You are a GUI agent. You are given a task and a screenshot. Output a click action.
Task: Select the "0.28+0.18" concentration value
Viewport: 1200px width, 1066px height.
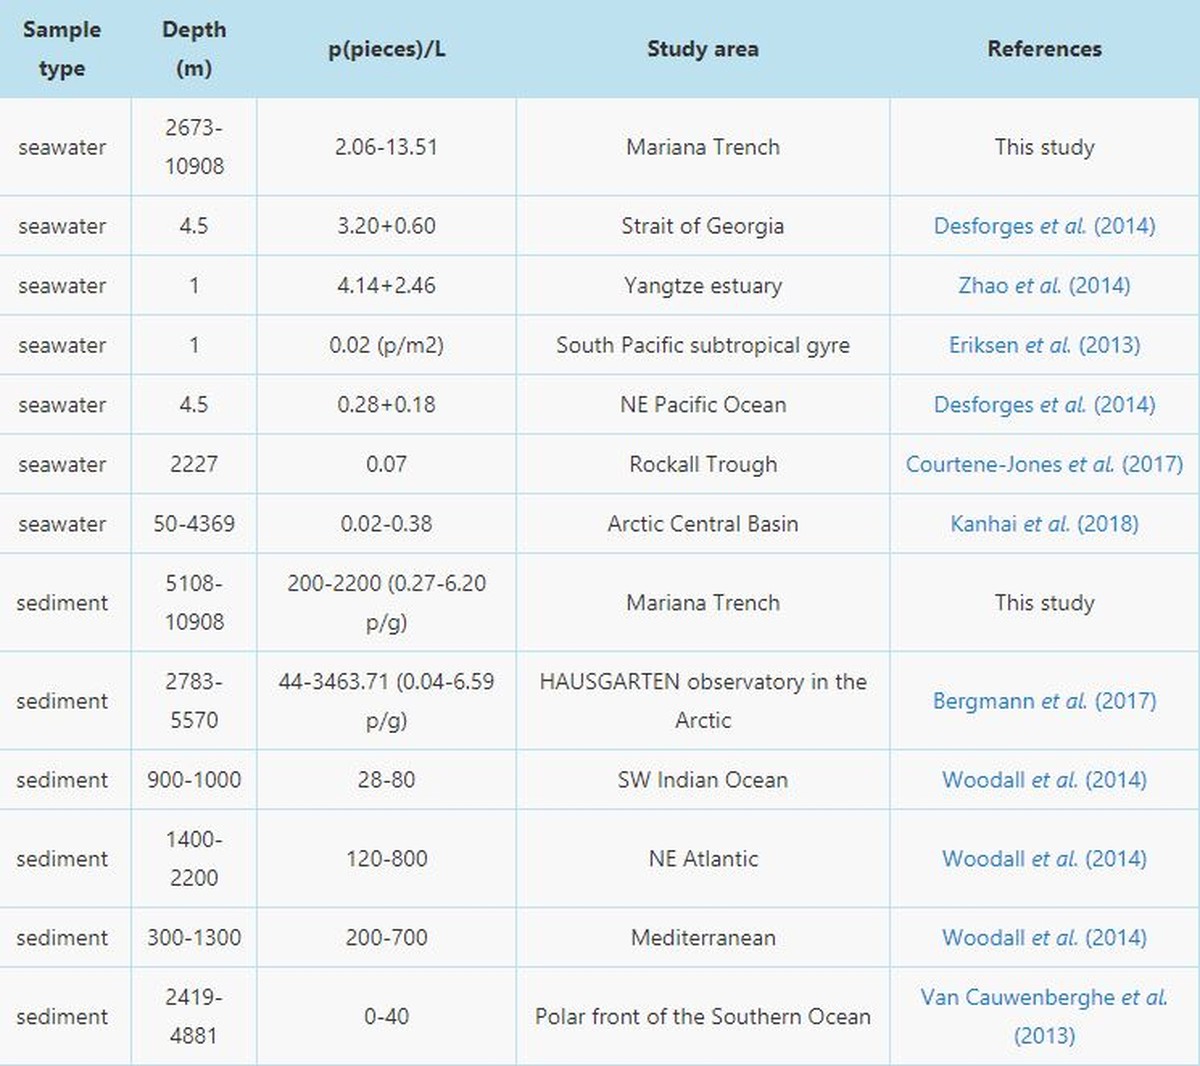pos(386,405)
